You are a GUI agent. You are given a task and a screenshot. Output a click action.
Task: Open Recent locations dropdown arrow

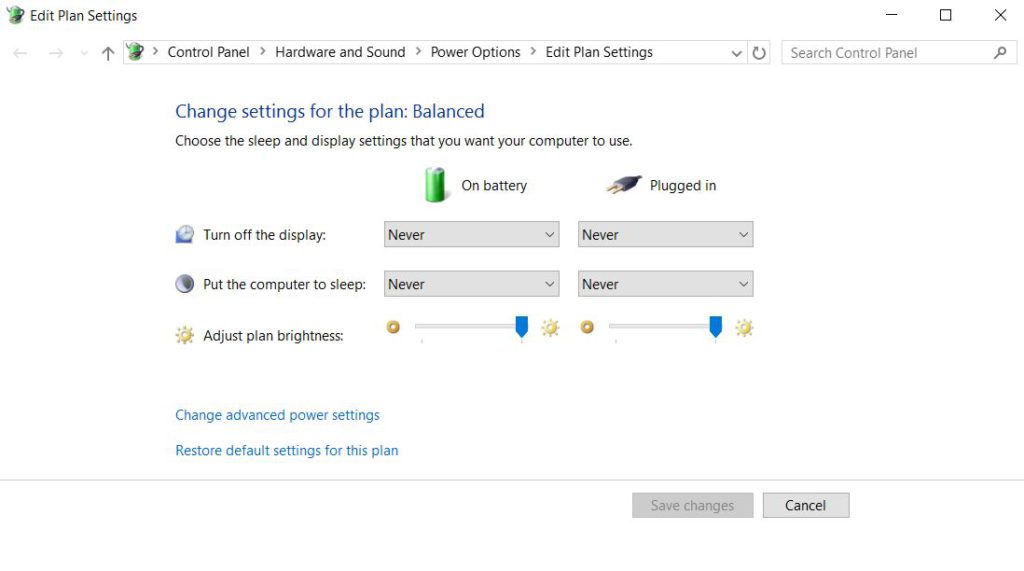pyautogui.click(x=84, y=53)
